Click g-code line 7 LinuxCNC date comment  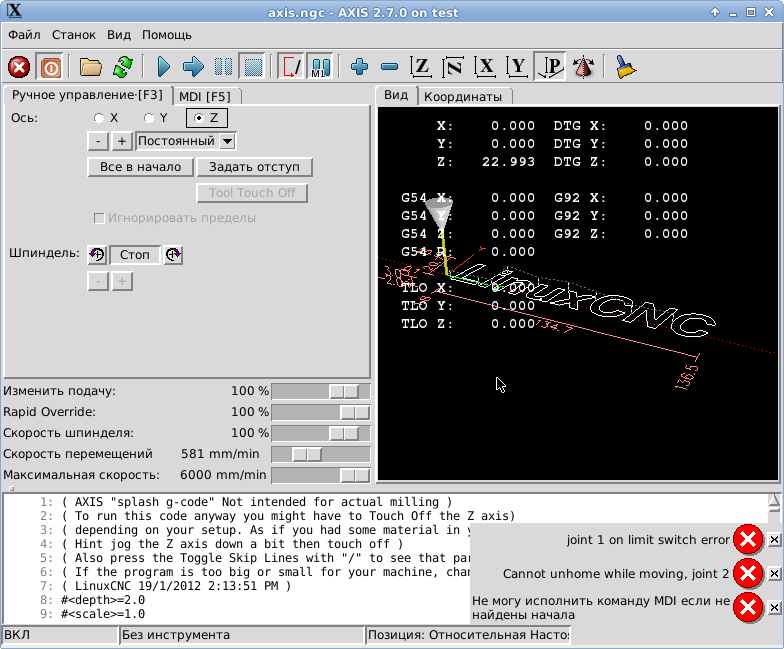(x=176, y=586)
